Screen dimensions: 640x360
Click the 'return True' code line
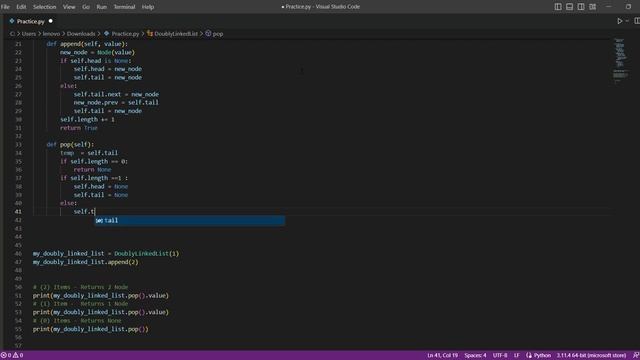[x=79, y=128]
